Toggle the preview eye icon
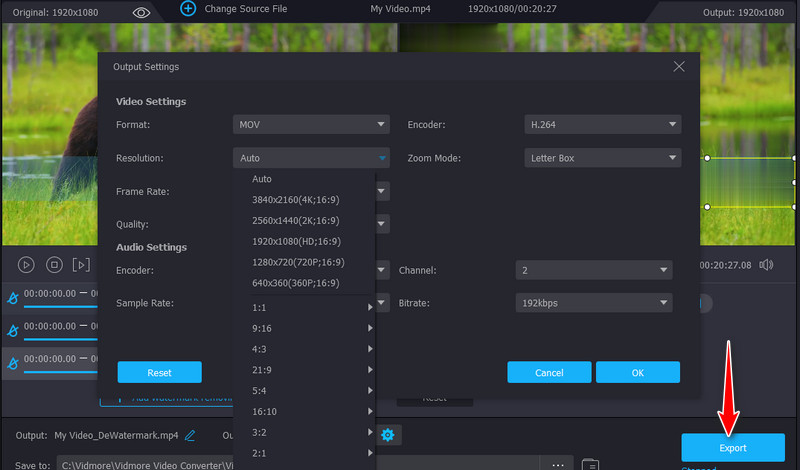This screenshot has height=470, width=800. pos(141,12)
